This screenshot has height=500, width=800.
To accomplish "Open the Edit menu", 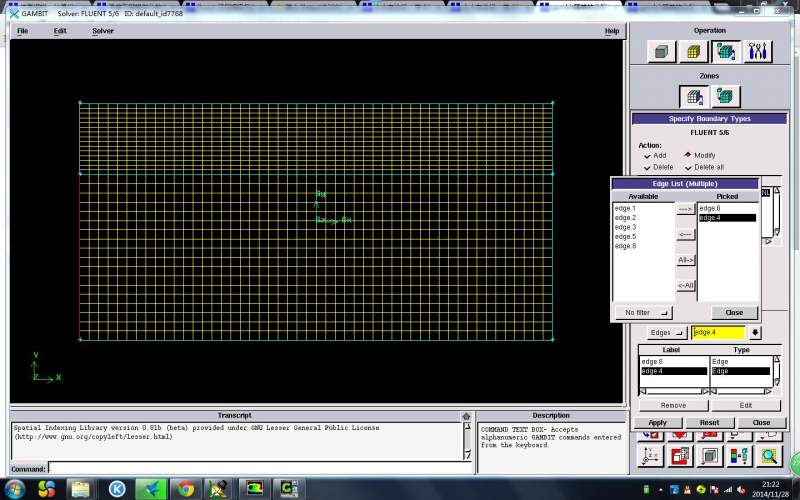I will coord(60,31).
